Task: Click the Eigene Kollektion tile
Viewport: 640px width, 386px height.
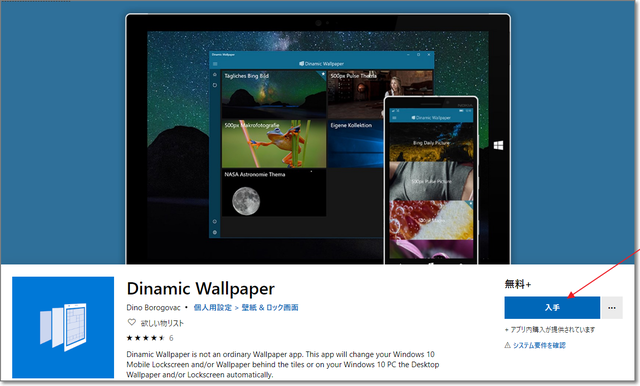Action: click(356, 143)
